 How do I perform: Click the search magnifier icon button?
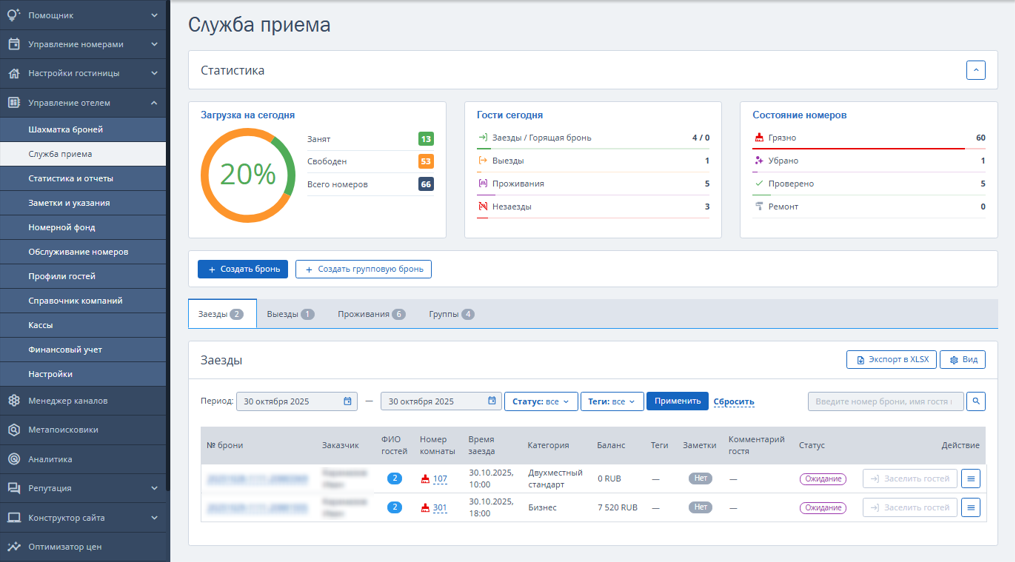click(975, 401)
